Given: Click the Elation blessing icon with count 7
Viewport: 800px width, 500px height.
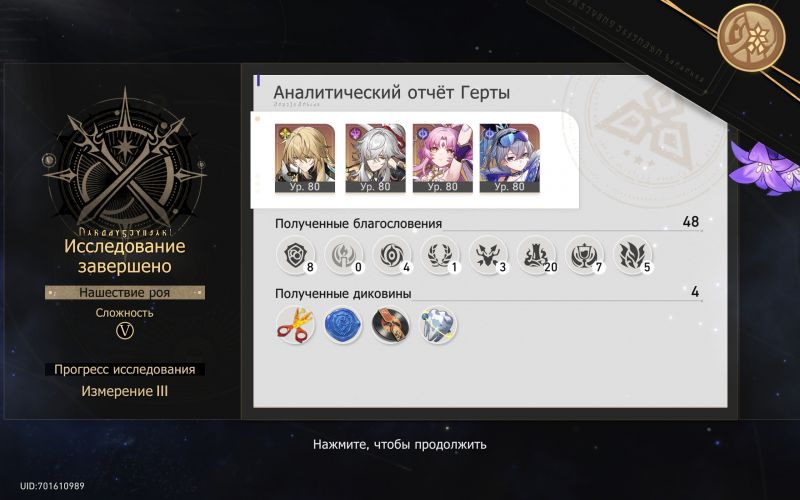Looking at the screenshot, I should point(584,255).
